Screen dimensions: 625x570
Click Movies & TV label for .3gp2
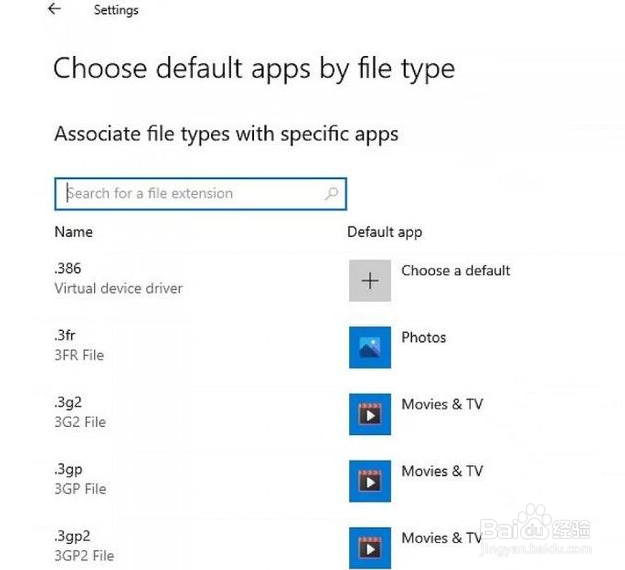pyautogui.click(x=442, y=539)
